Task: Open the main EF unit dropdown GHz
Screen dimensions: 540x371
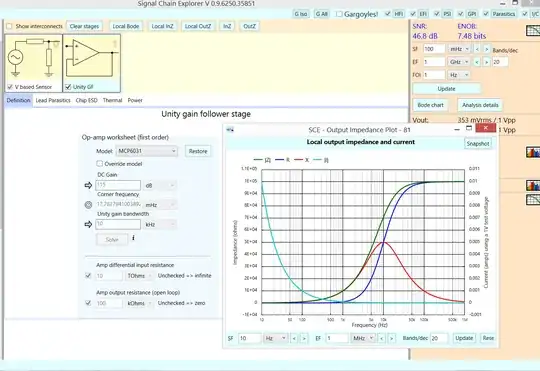Action: pyautogui.click(x=459, y=62)
